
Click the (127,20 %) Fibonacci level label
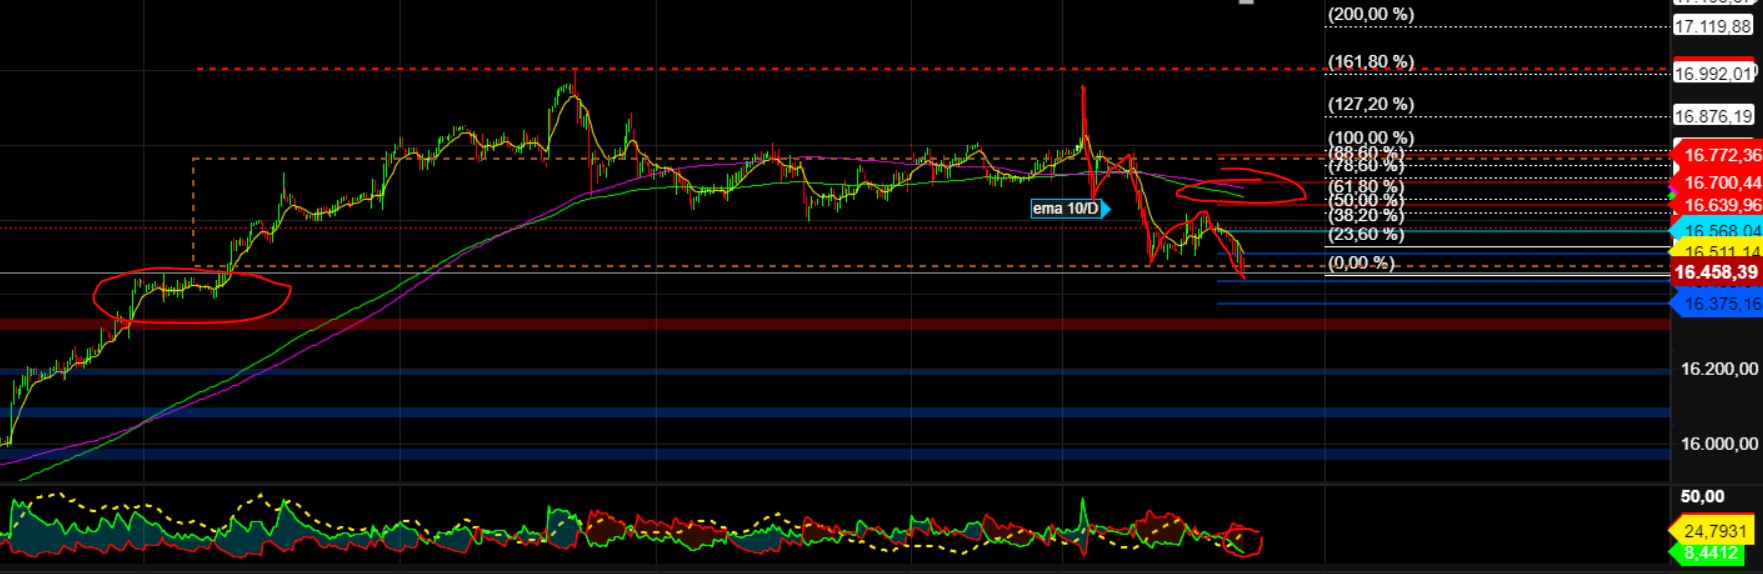click(x=1370, y=104)
